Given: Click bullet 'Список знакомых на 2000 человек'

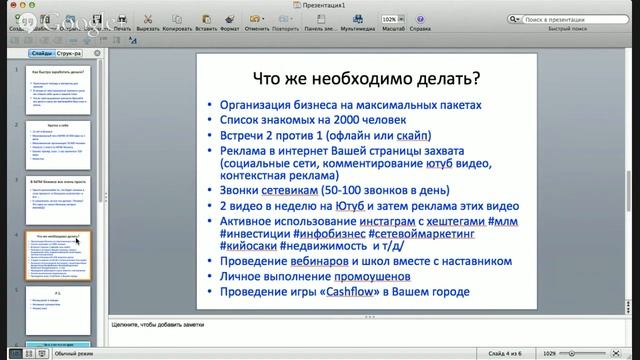Looking at the screenshot, I should pos(313,120).
